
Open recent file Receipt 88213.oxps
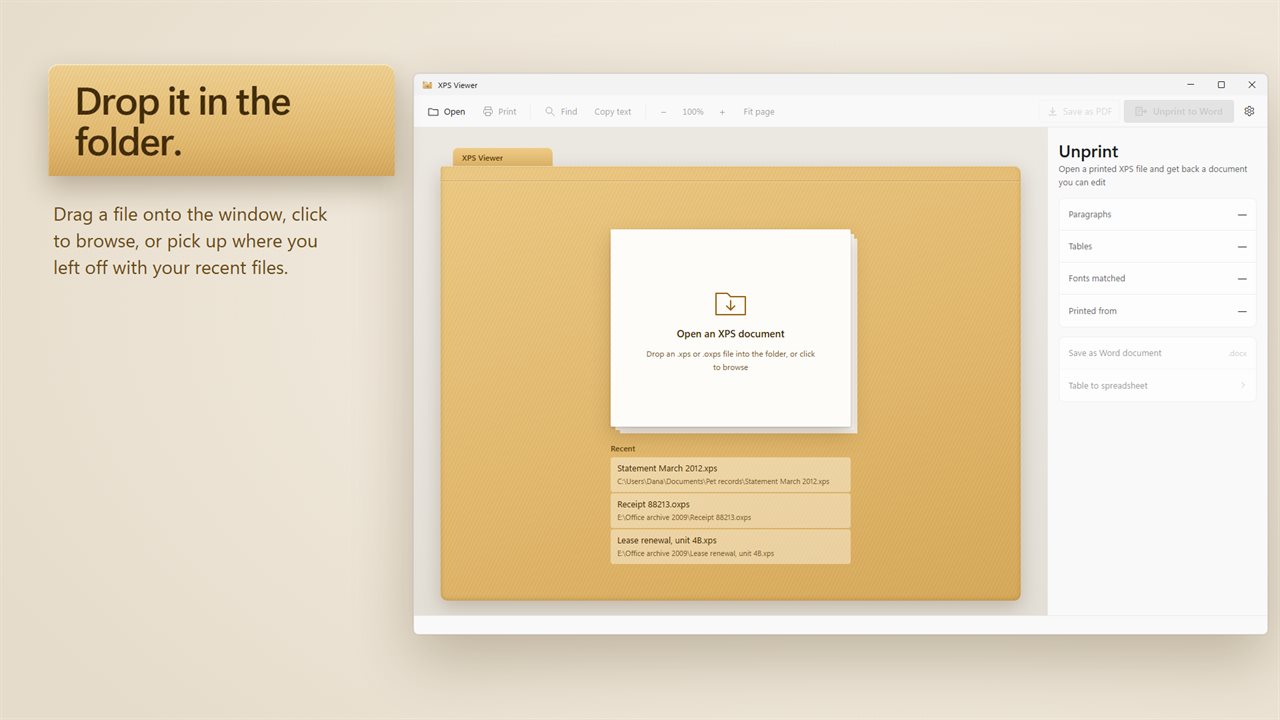tap(731, 511)
